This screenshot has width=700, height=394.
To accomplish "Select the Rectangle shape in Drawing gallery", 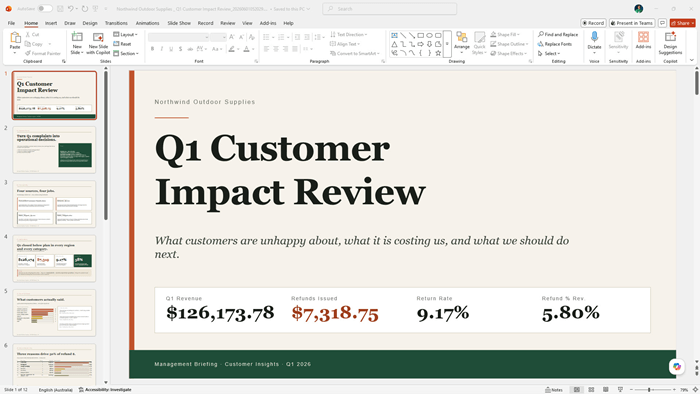I will 421,35.
